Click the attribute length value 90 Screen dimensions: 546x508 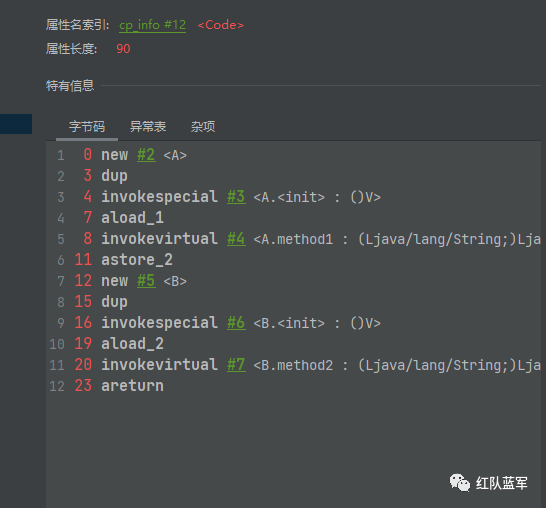(123, 49)
